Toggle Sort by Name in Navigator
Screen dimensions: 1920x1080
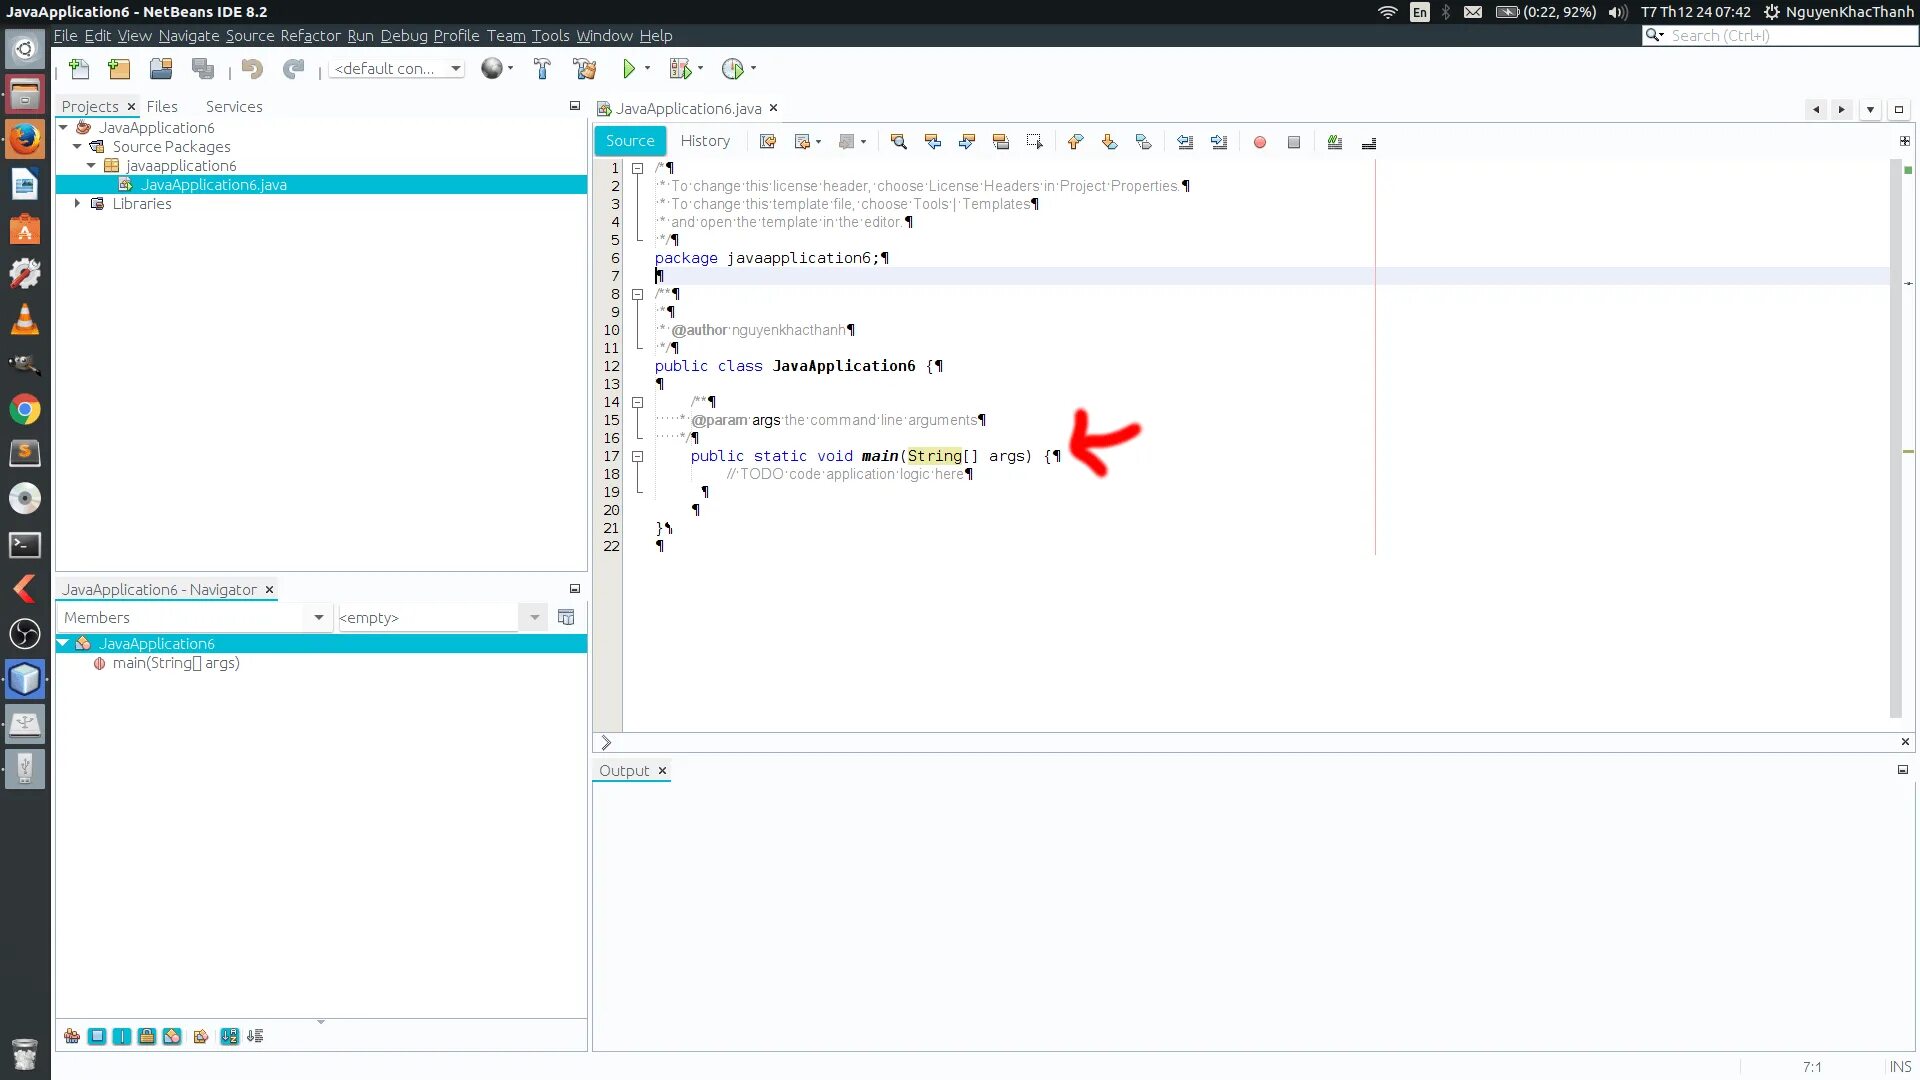click(x=230, y=1036)
